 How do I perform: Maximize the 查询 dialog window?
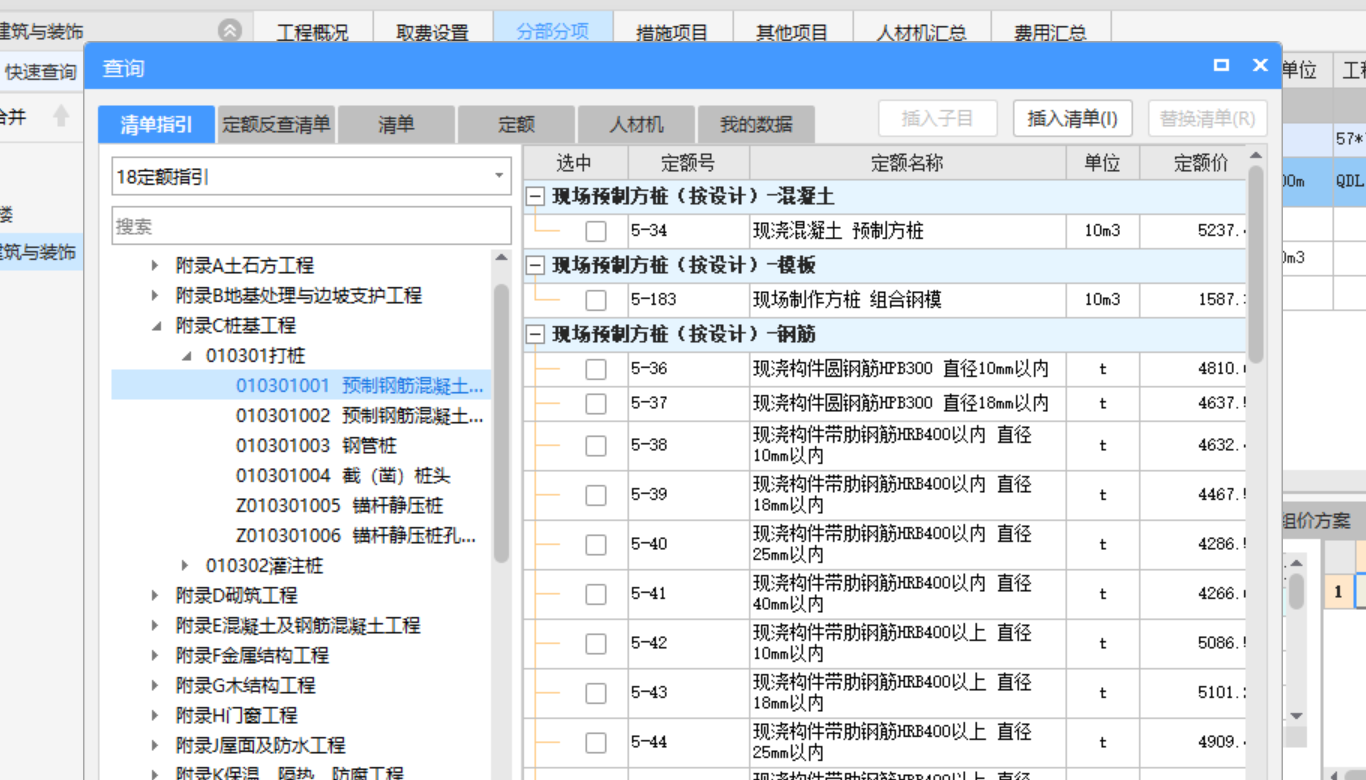point(1221,65)
